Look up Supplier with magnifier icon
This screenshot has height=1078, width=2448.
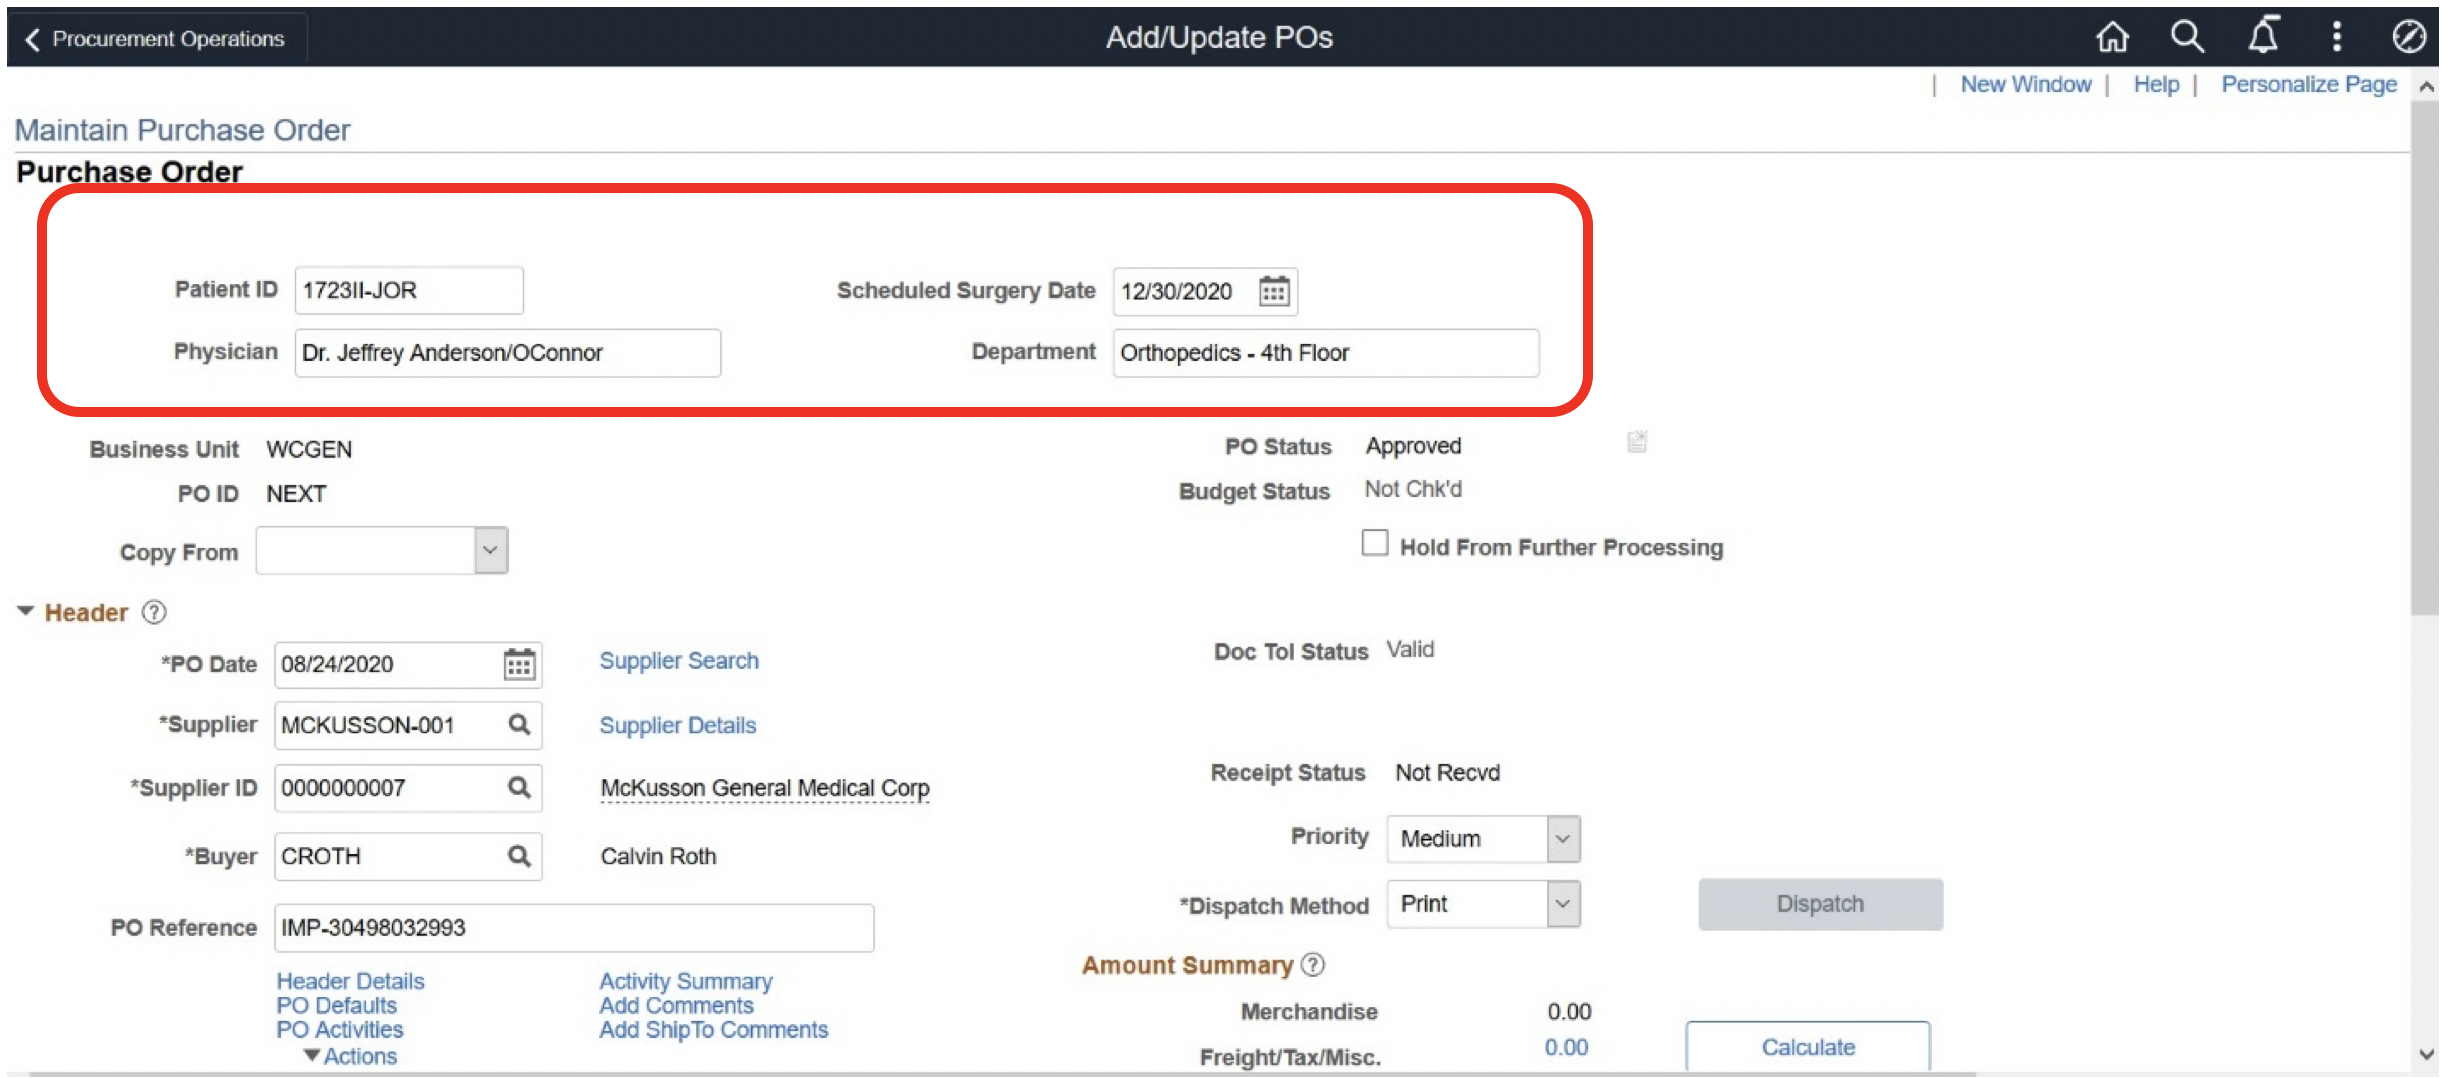point(519,725)
